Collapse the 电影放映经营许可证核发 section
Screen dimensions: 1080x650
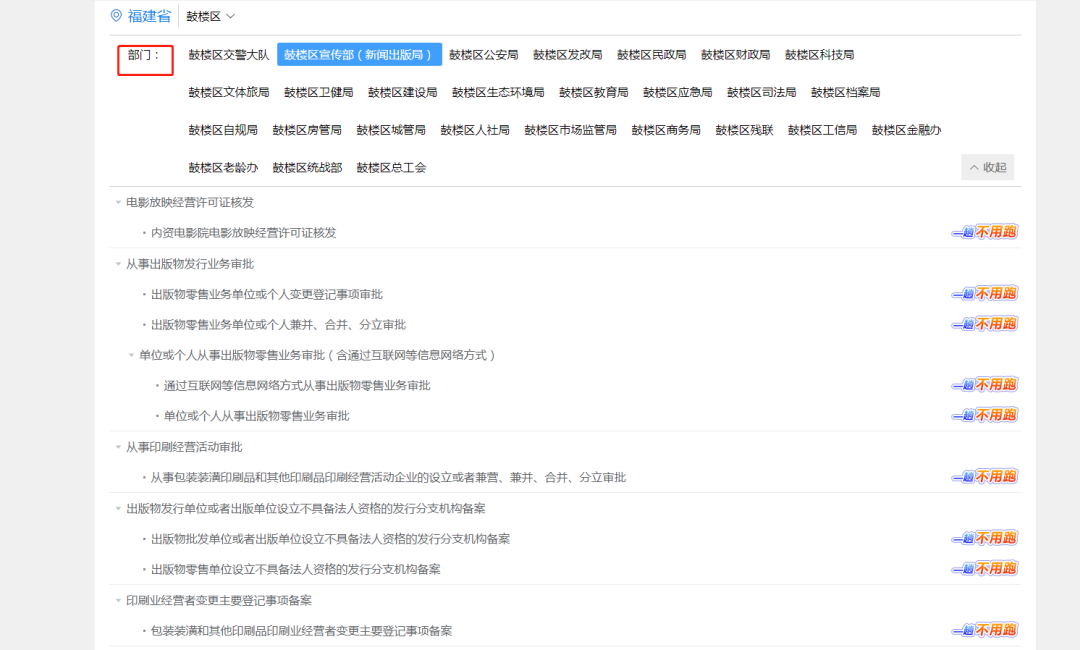(118, 203)
